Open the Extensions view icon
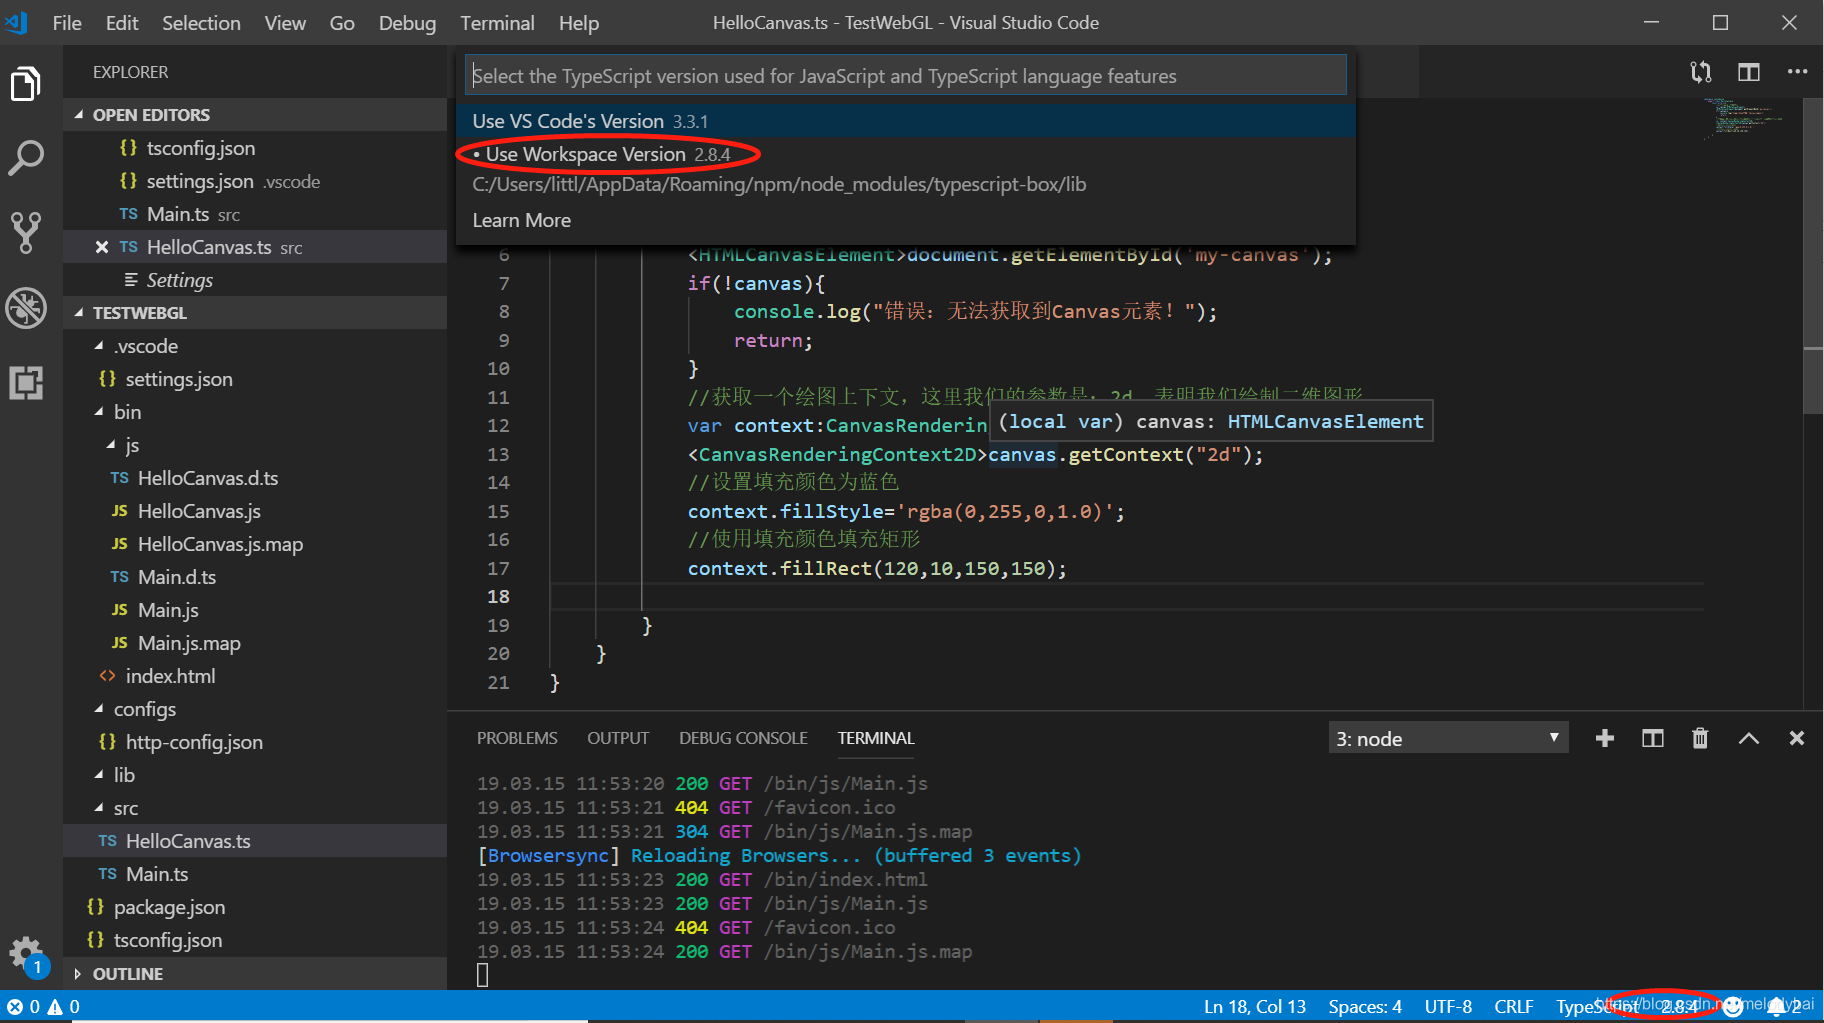Screen dimensions: 1824x1023 (26, 382)
